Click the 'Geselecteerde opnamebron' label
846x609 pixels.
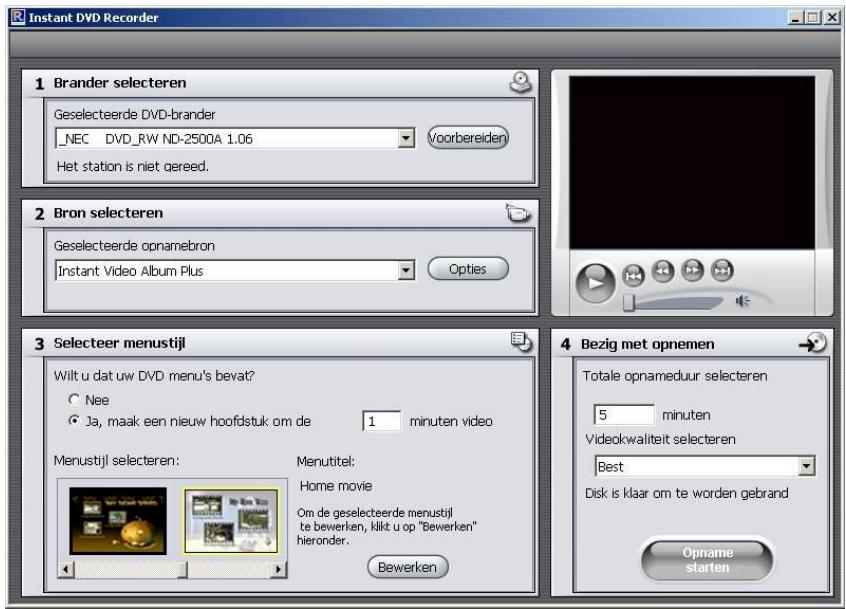tap(134, 245)
